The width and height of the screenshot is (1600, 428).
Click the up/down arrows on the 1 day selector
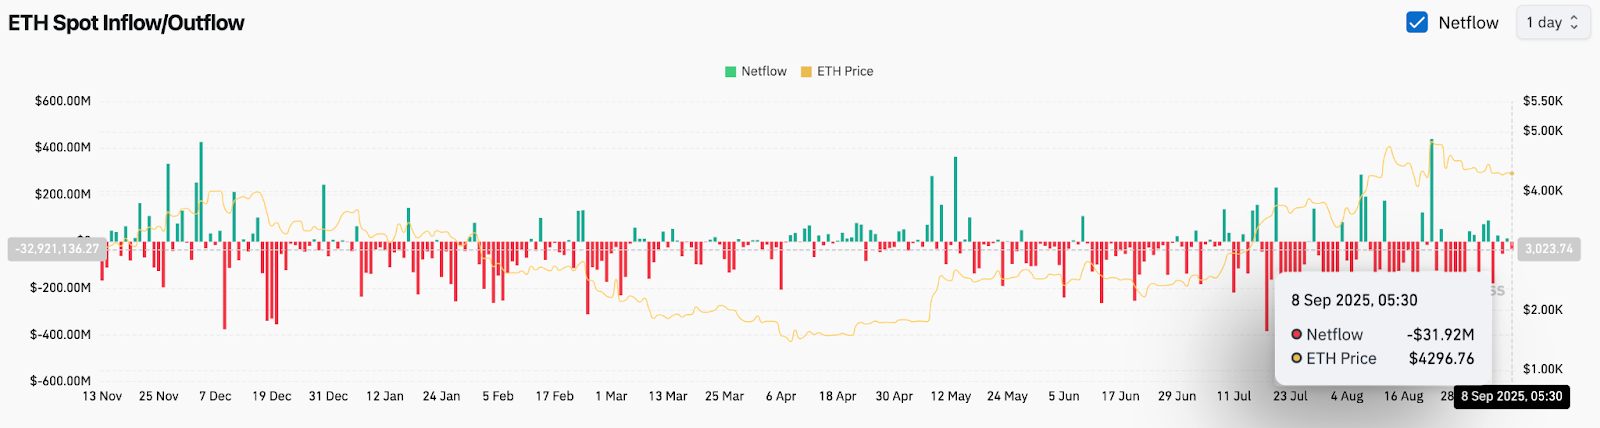(1574, 22)
